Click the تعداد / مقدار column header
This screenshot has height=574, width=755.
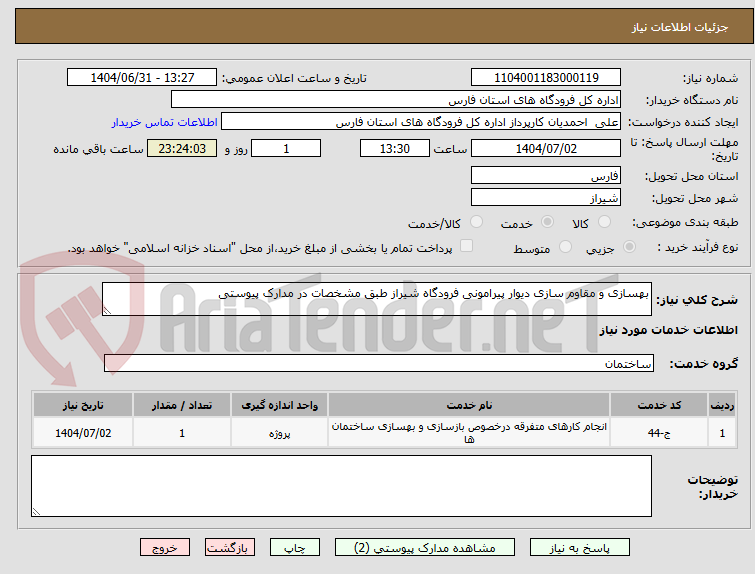point(182,405)
